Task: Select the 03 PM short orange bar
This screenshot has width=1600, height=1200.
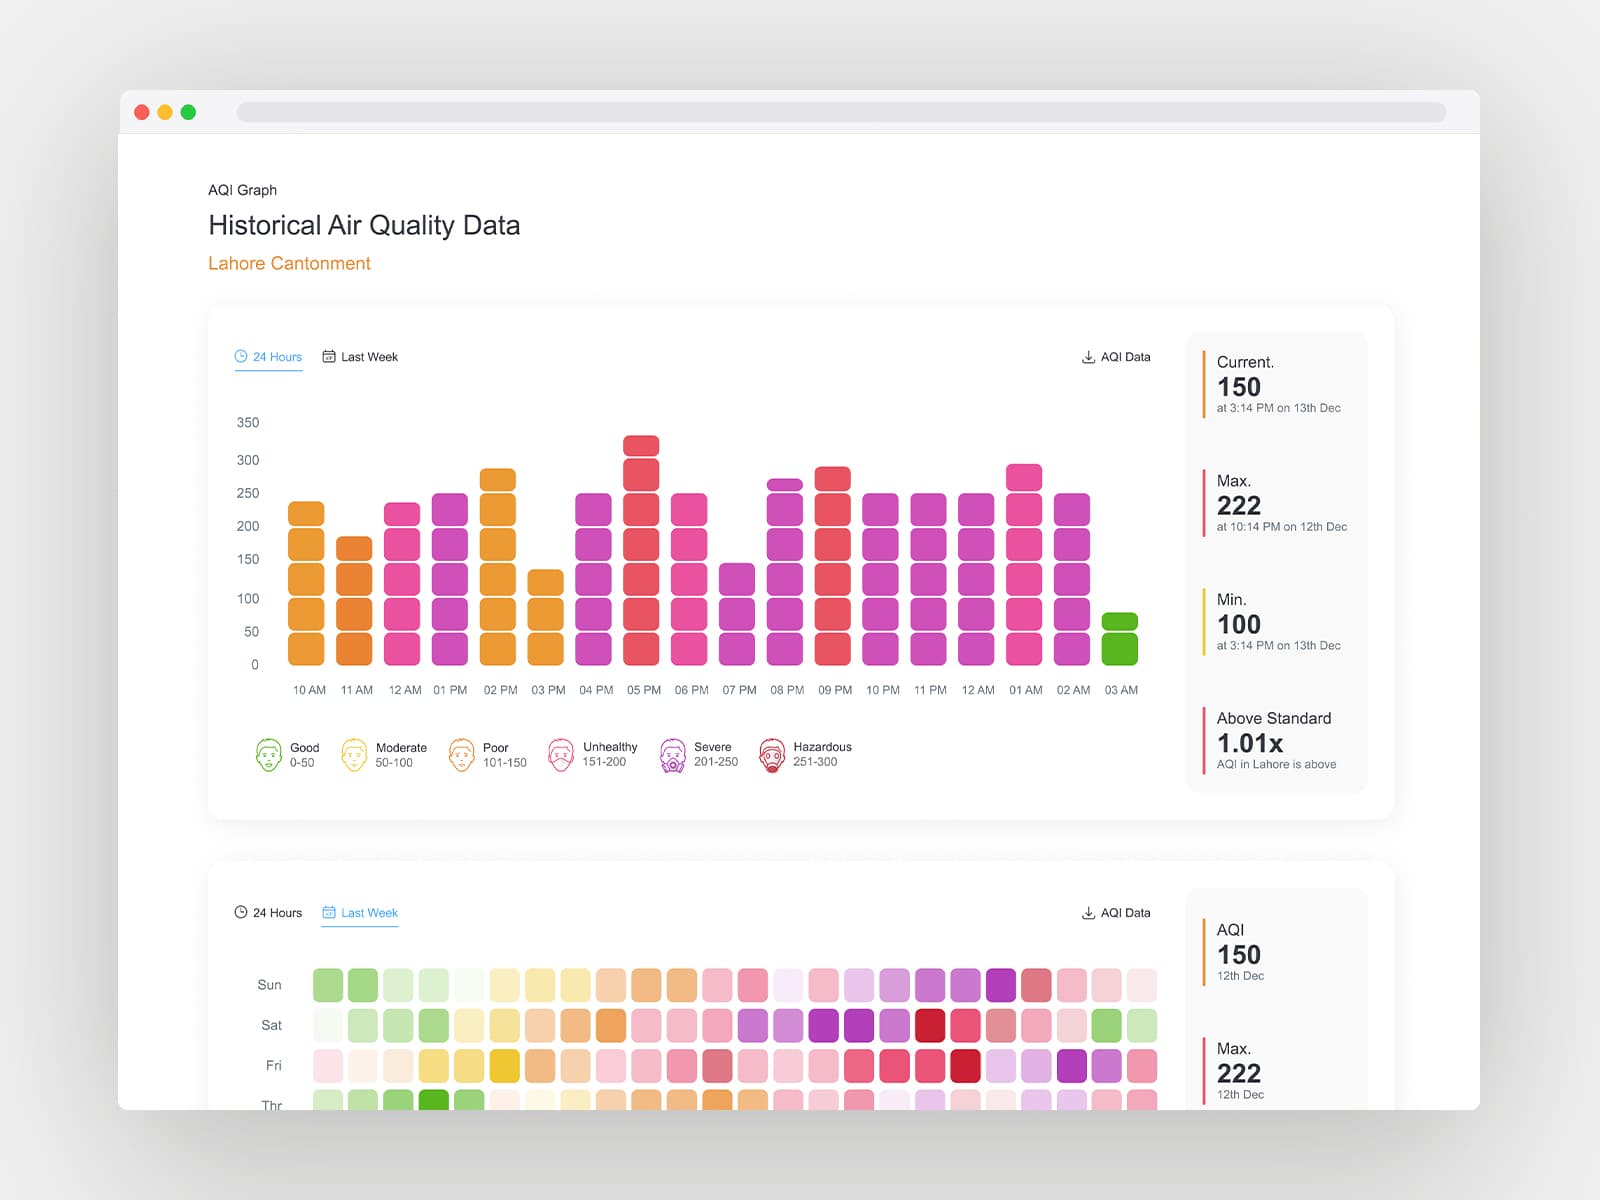Action: click(x=545, y=617)
